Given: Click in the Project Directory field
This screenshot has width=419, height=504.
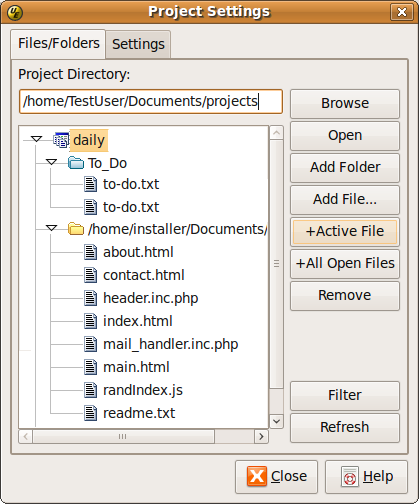Looking at the screenshot, I should point(151,101).
